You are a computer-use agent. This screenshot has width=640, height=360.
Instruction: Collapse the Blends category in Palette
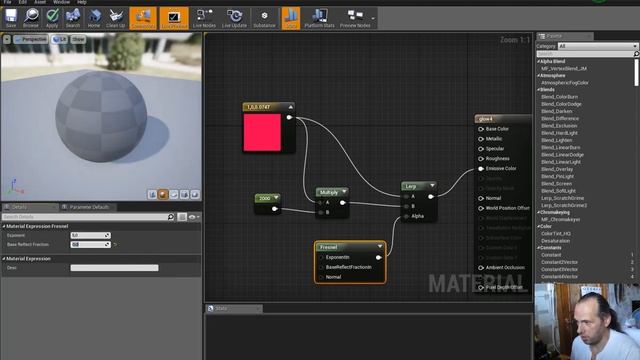coord(538,89)
